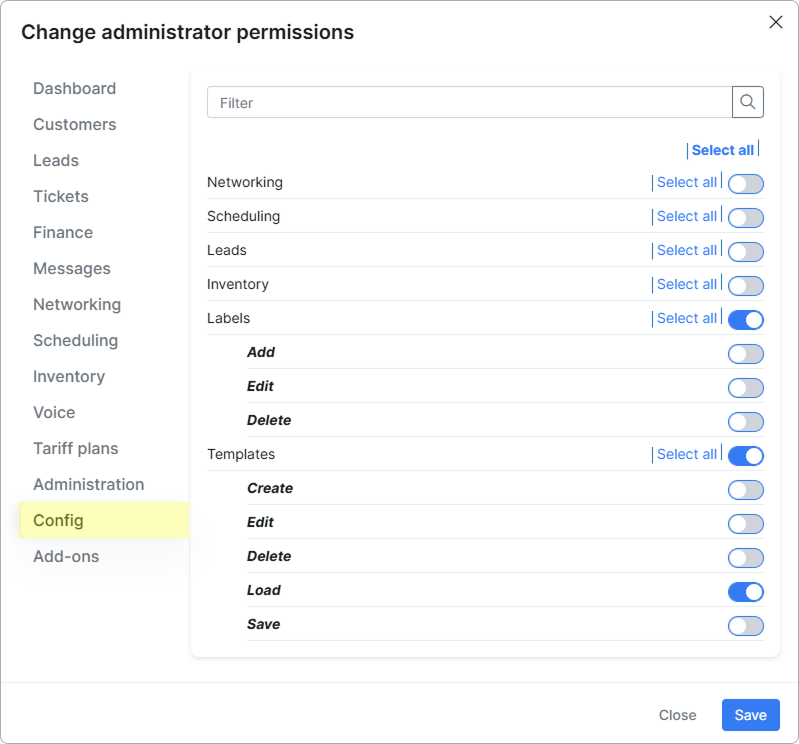Turn off the Templates Load toggle
This screenshot has width=799, height=744.
[x=745, y=592]
